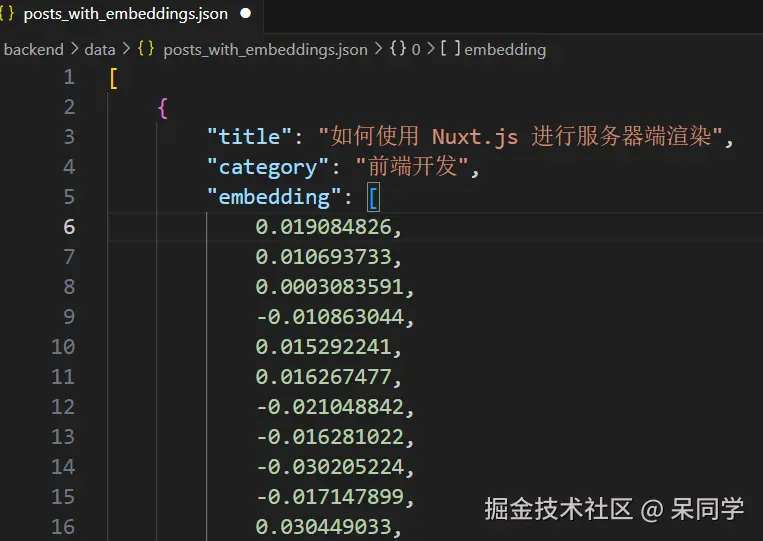763x541 pixels.
Task: Click line number 10 in the gutter
Action: (63, 347)
